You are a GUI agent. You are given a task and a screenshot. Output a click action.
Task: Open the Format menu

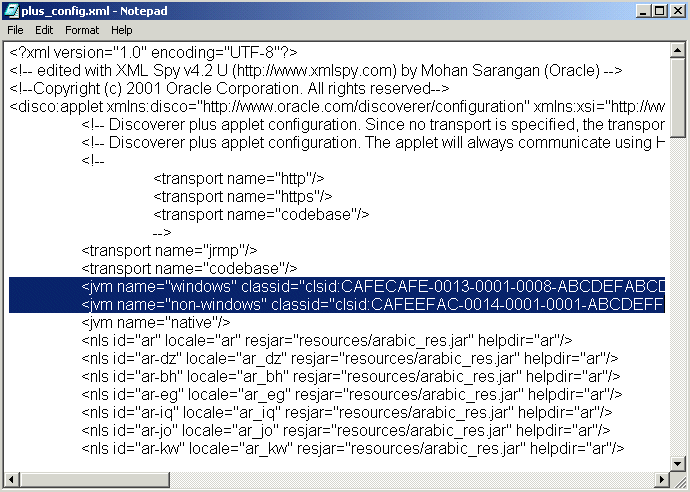tap(82, 30)
